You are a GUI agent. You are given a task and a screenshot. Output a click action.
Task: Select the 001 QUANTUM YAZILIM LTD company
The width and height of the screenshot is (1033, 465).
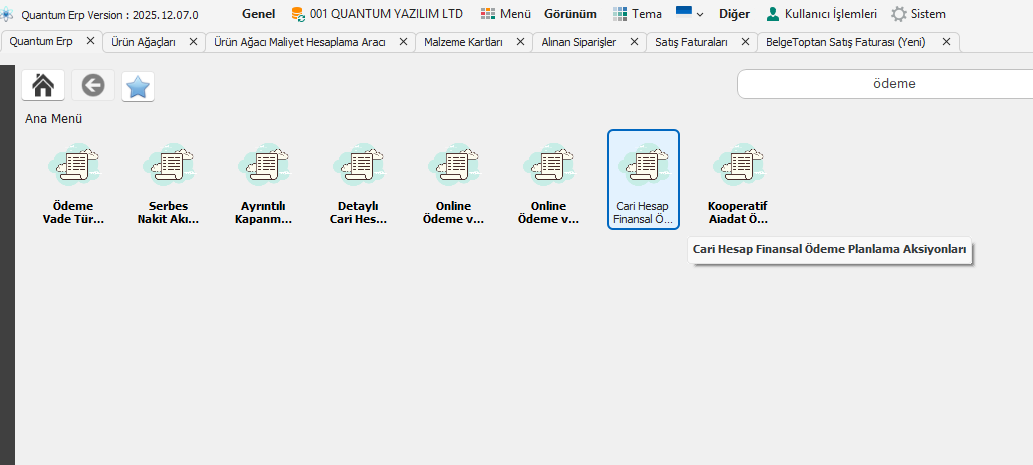tap(376, 14)
